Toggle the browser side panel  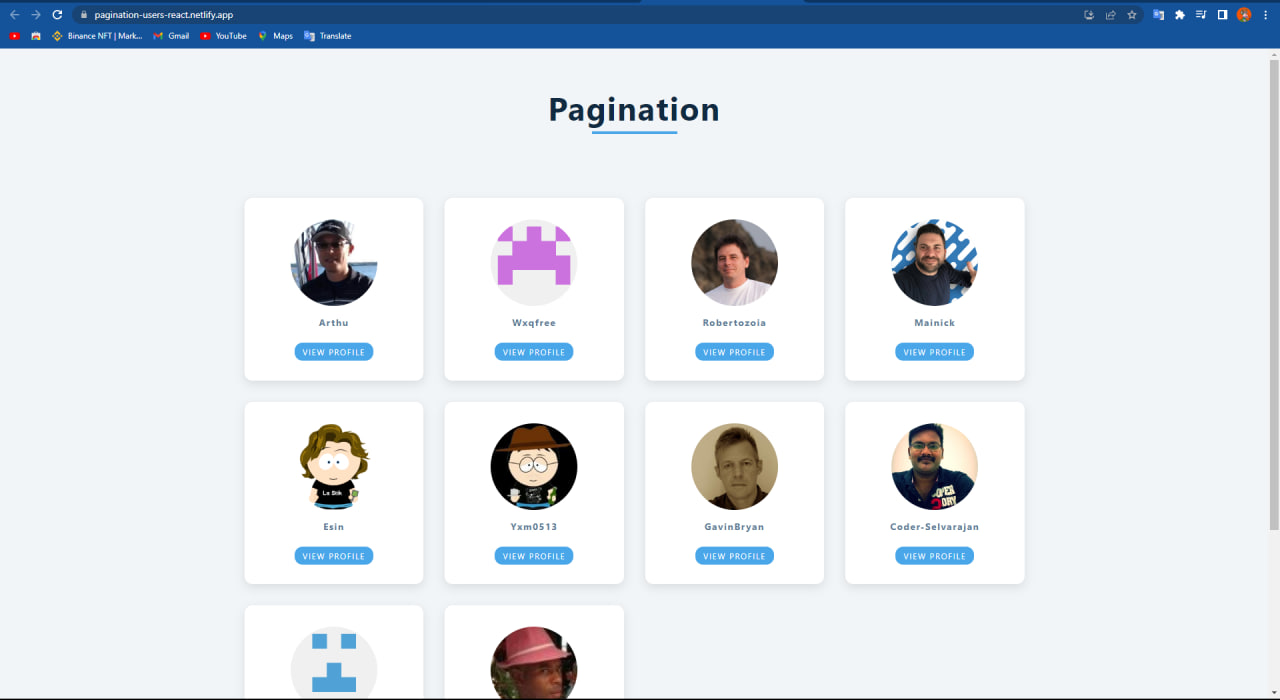click(1222, 15)
